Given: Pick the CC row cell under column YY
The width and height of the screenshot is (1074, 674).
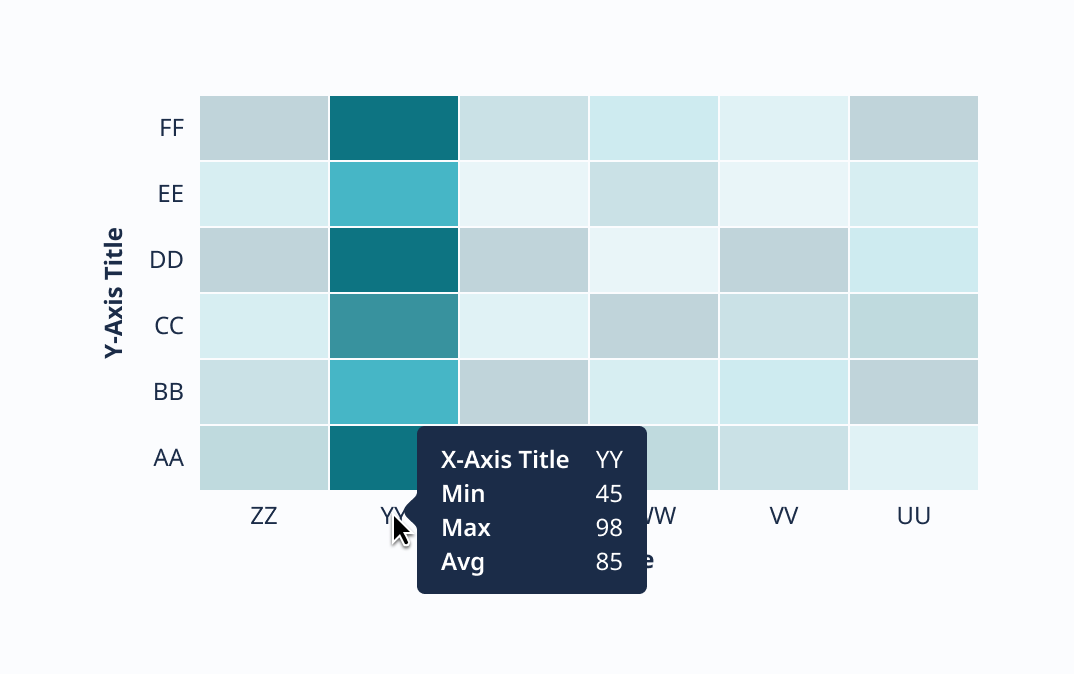Looking at the screenshot, I should [x=394, y=326].
